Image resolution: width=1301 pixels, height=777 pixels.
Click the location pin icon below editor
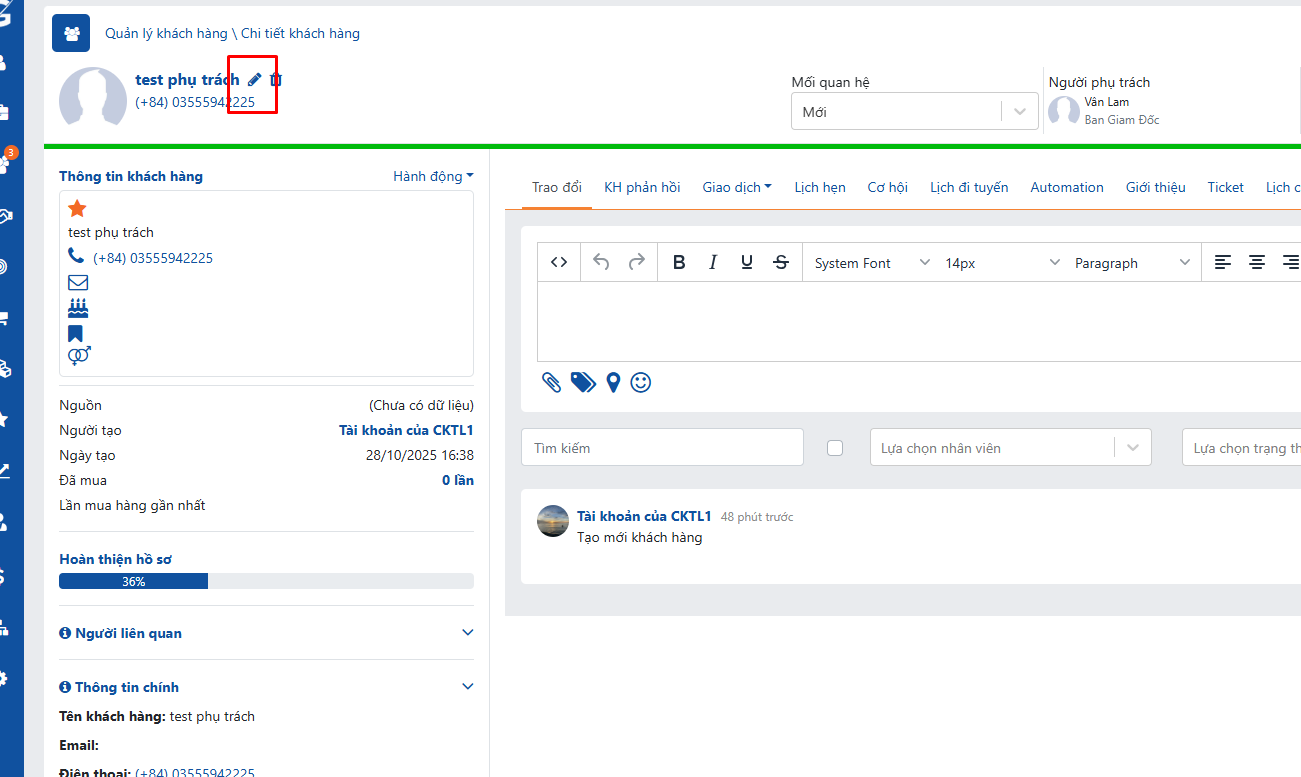tap(613, 382)
